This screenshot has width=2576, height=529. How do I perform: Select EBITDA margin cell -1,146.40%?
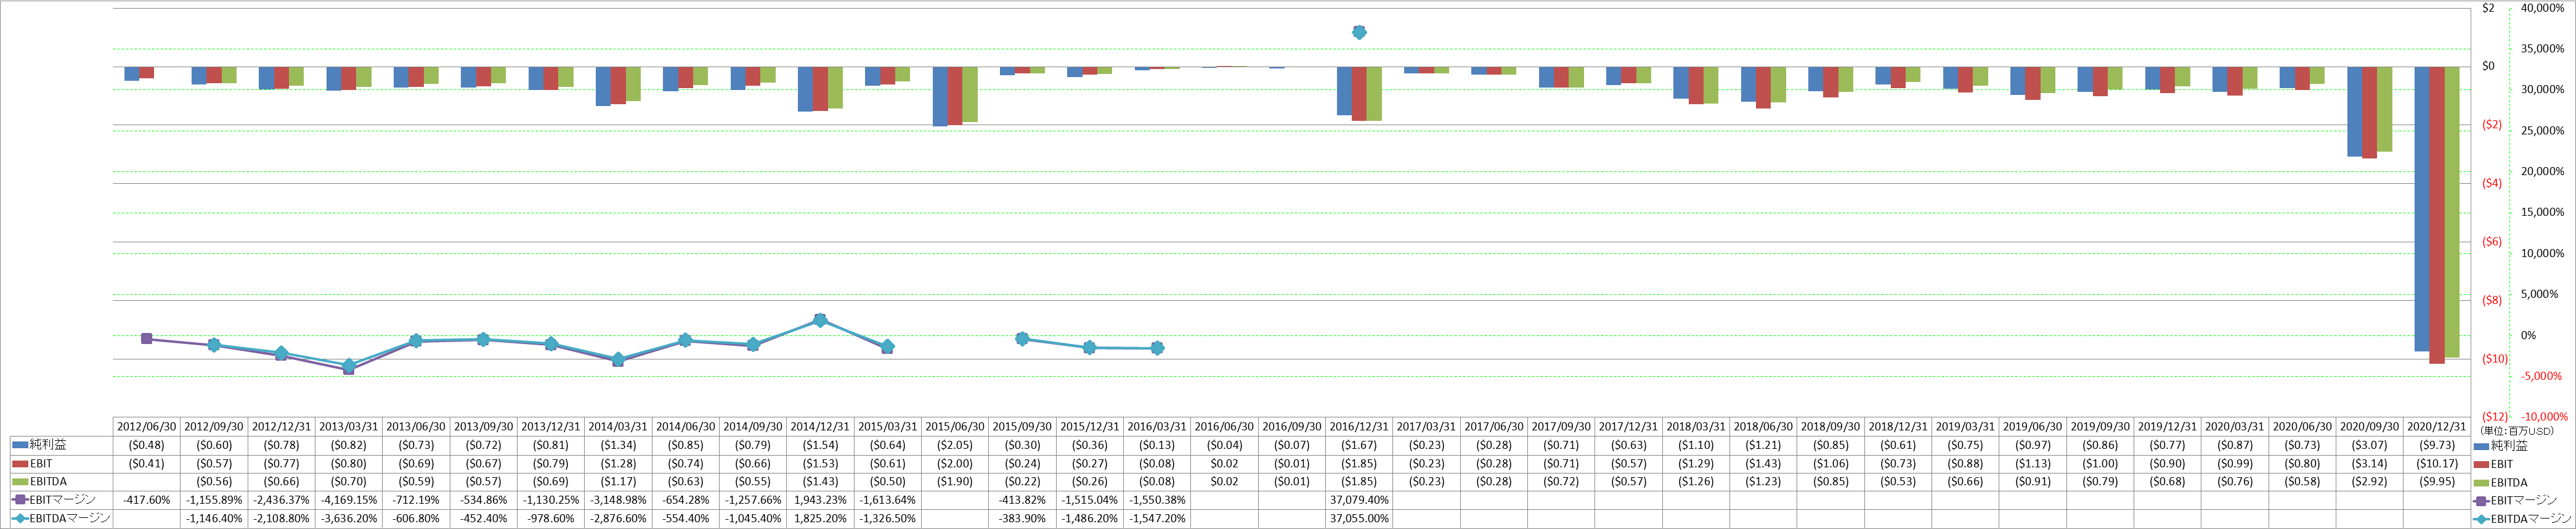[215, 518]
